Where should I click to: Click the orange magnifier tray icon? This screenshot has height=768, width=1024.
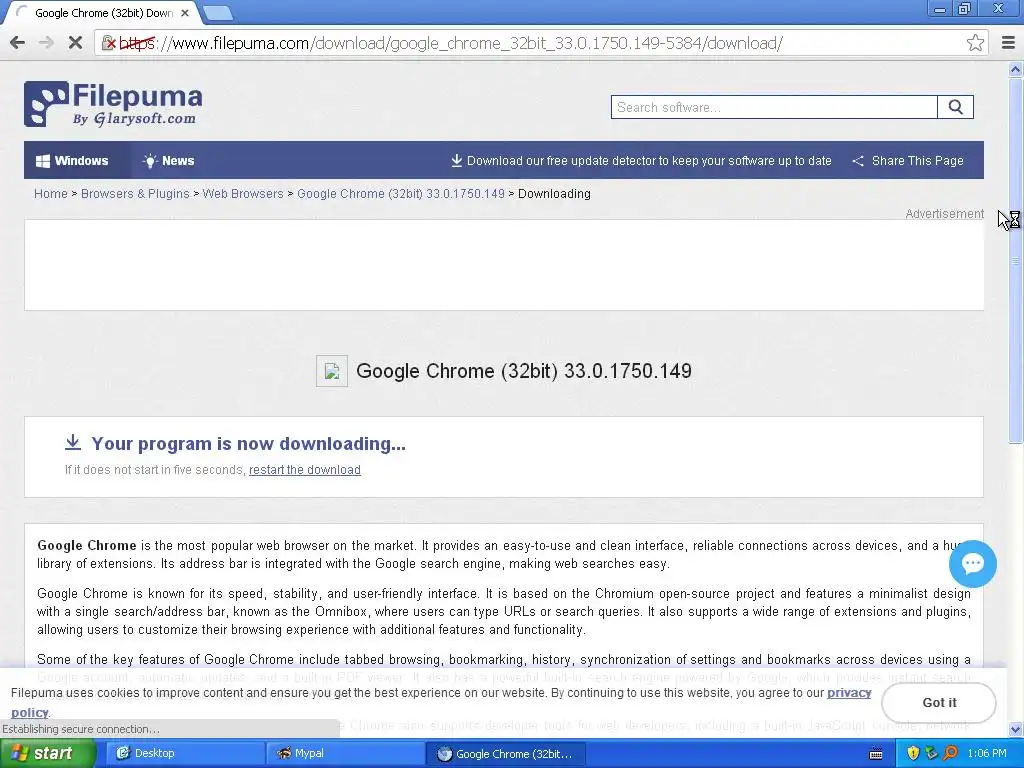(950, 754)
